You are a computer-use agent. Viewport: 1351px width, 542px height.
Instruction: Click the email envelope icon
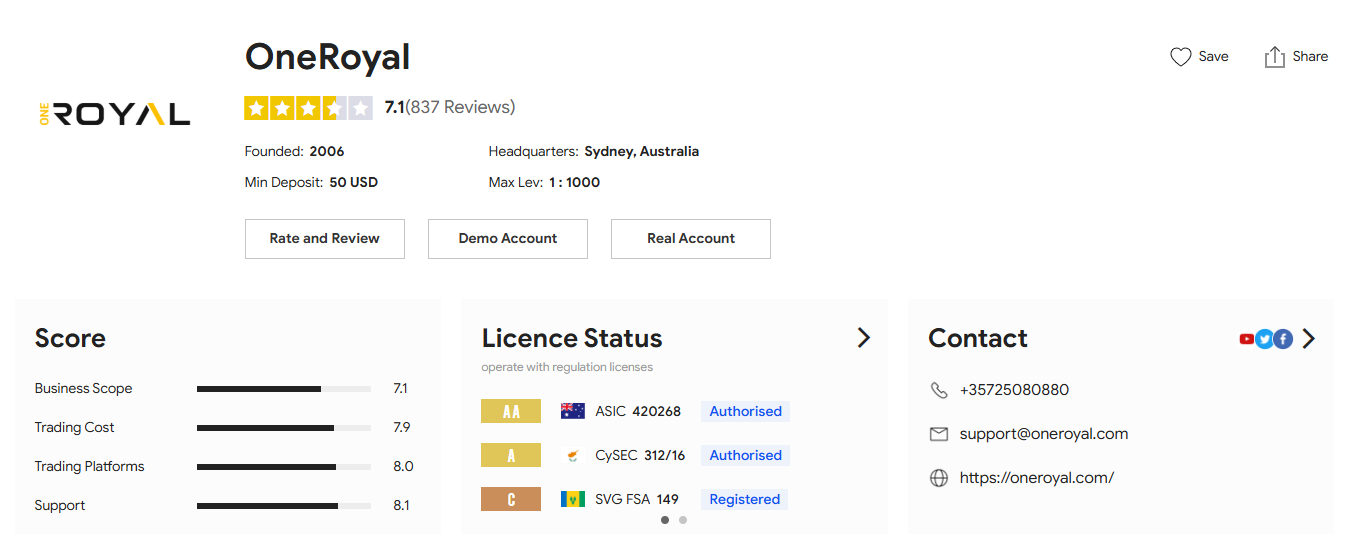click(938, 434)
